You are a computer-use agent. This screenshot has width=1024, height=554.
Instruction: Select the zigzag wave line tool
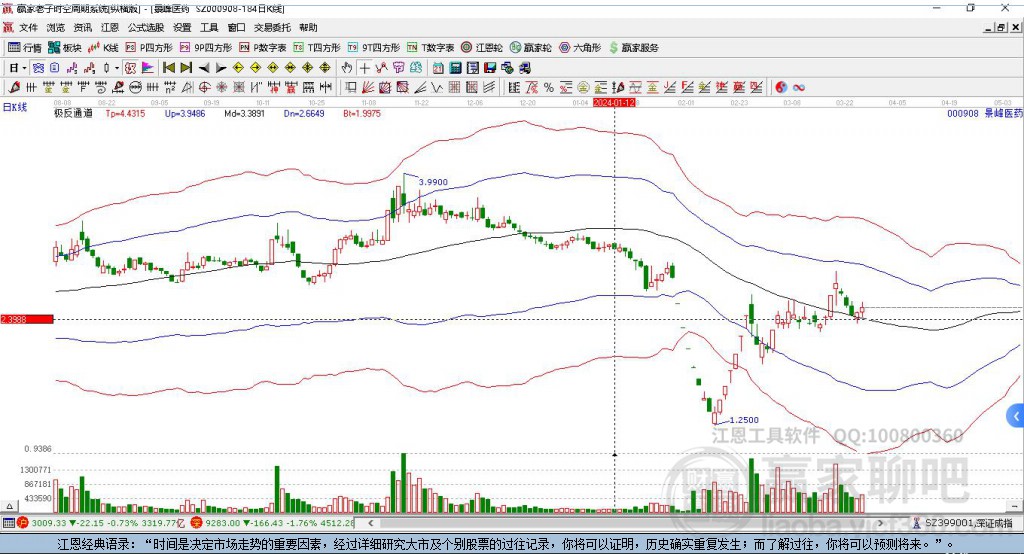click(436, 87)
